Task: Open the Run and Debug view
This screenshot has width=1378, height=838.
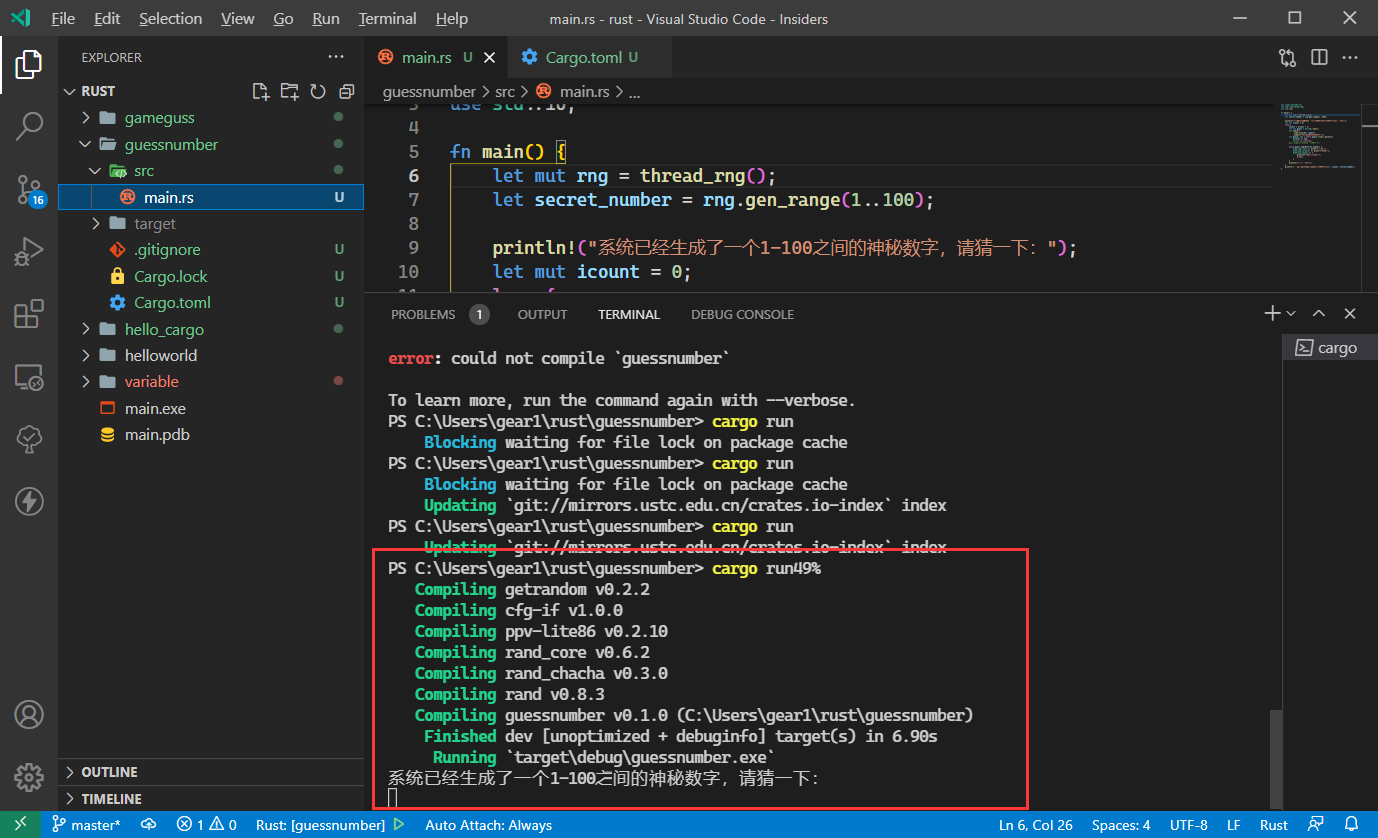Action: 29,251
